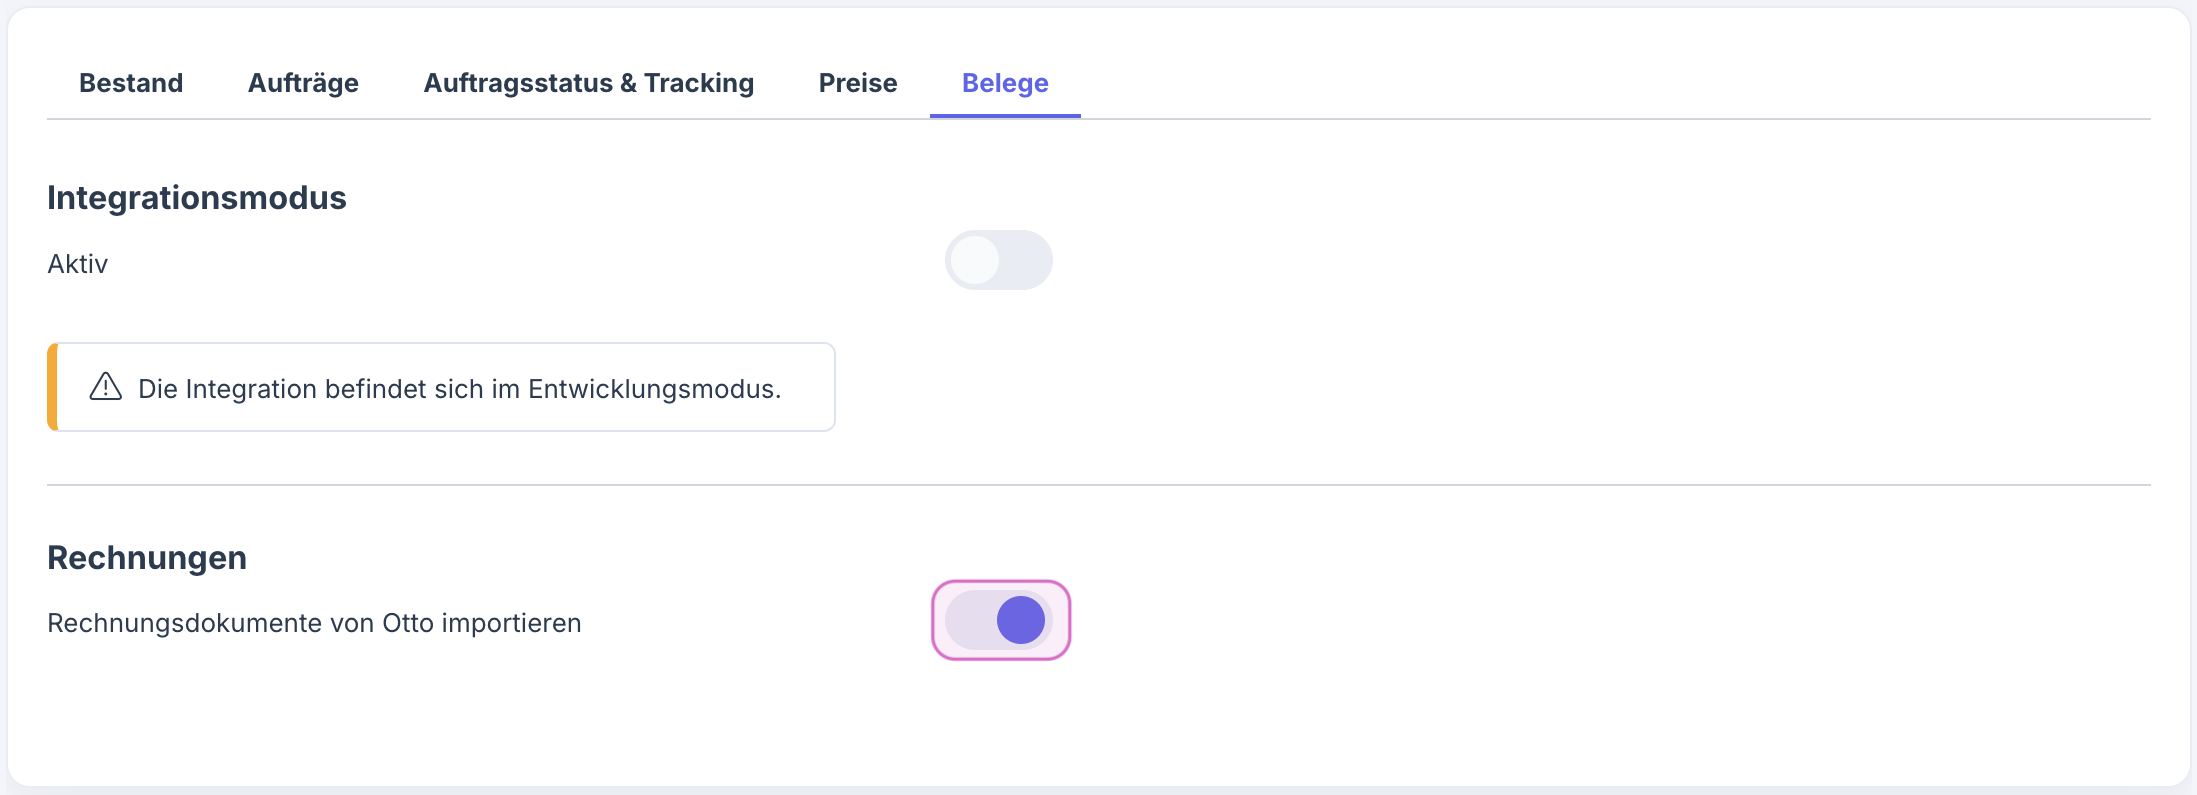
Task: Click the blue underline beneath Belege
Action: [x=1005, y=116]
